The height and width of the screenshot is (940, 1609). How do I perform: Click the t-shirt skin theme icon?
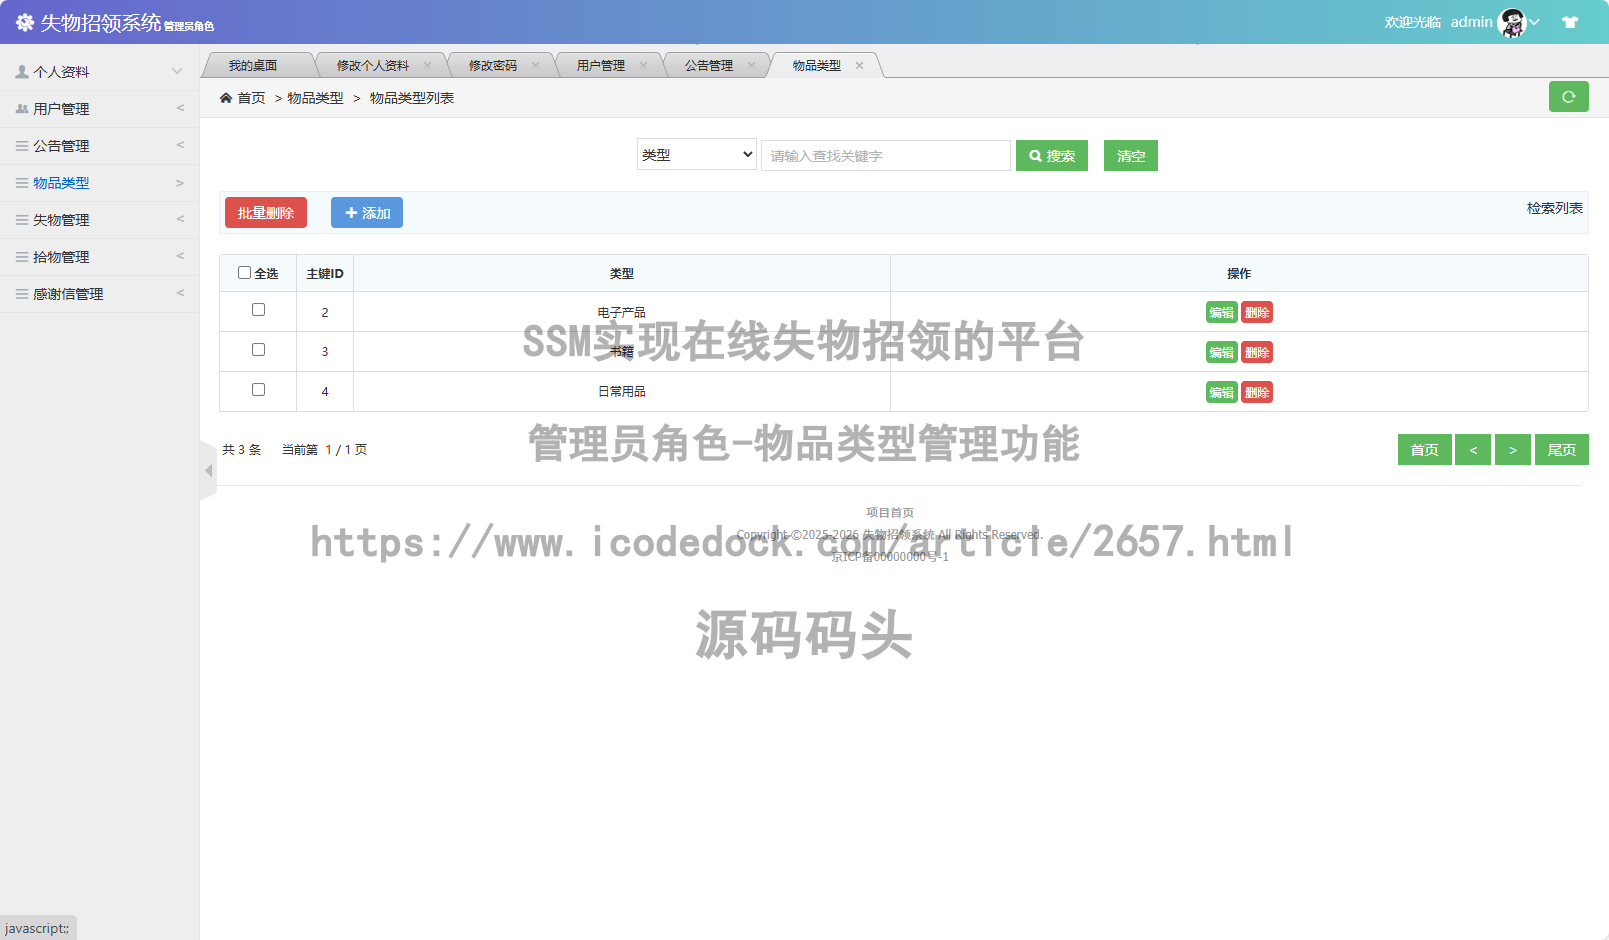click(1570, 22)
